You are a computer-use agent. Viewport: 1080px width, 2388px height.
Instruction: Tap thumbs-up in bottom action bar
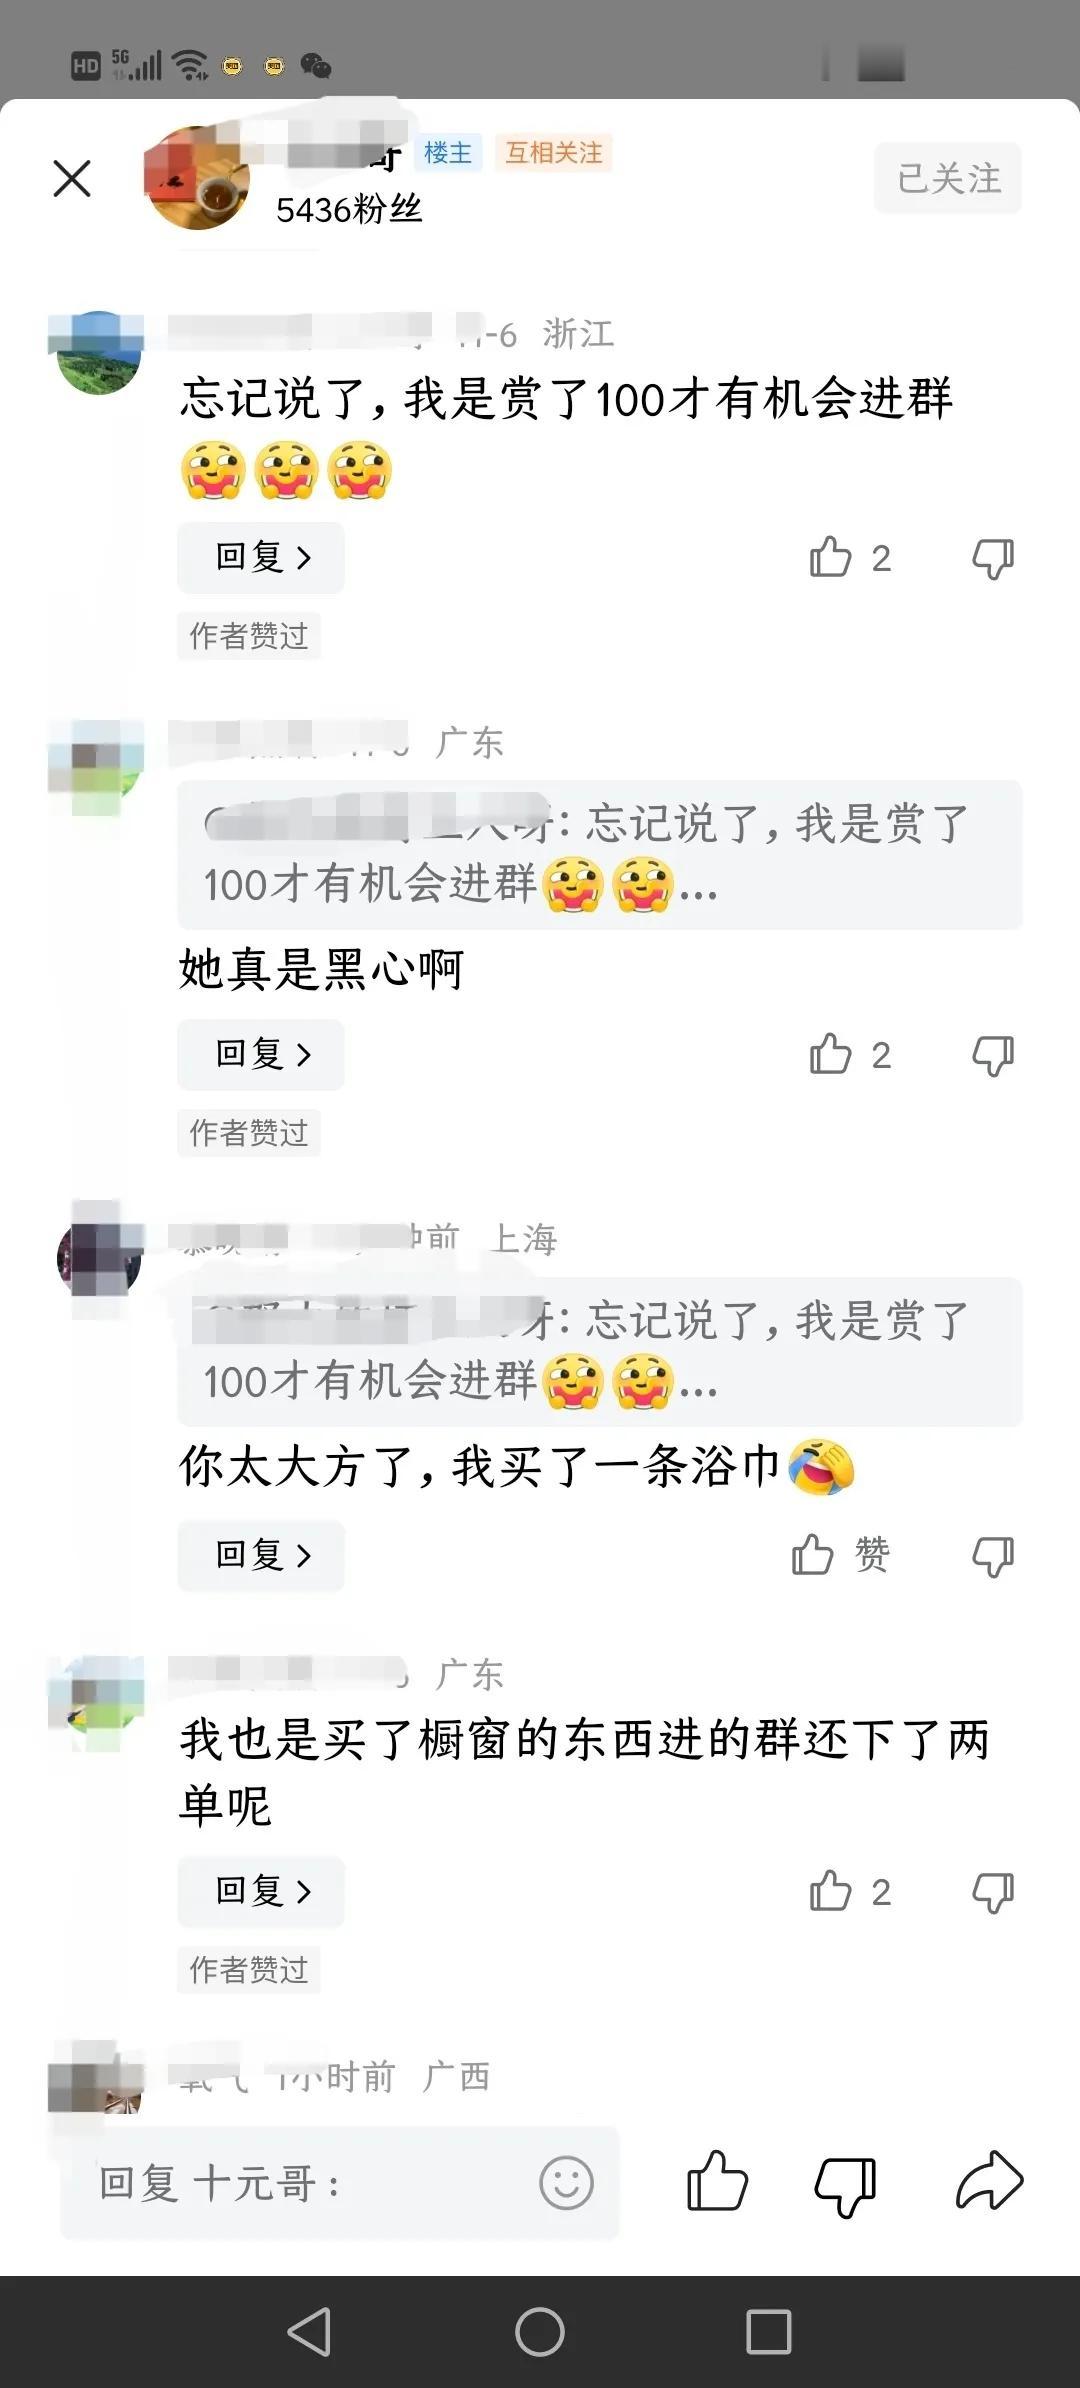click(x=717, y=2181)
